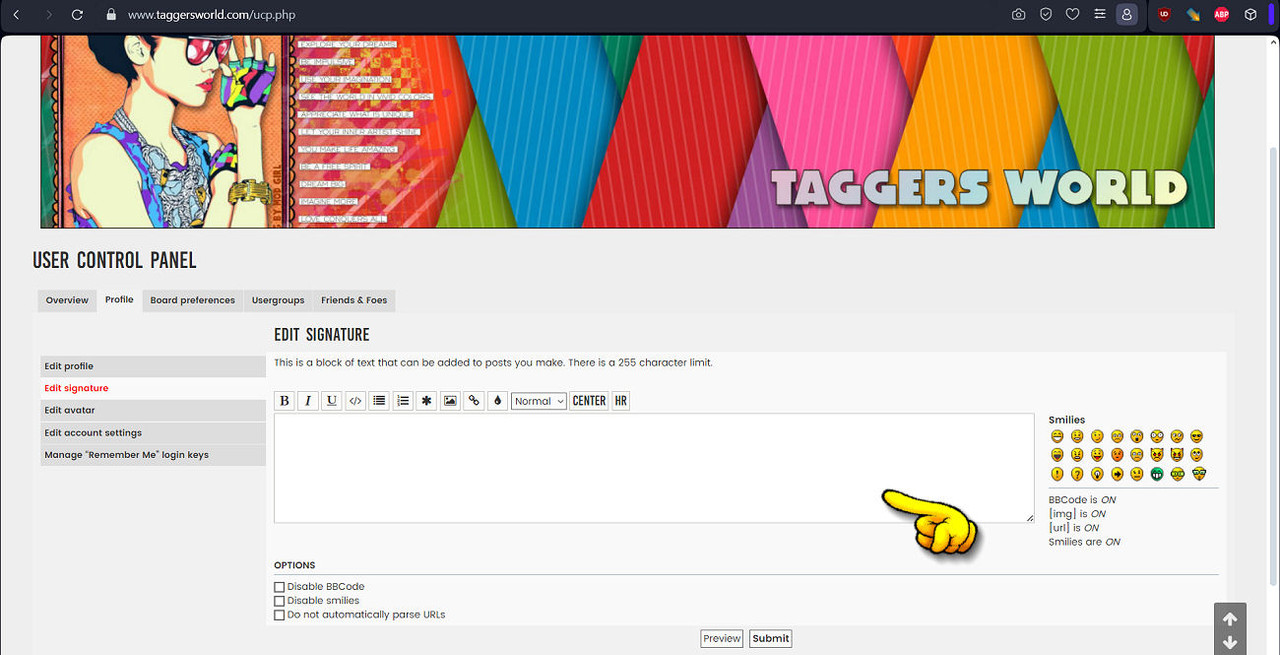
Task: Insert HR horizontal rule tag
Action: coord(621,401)
